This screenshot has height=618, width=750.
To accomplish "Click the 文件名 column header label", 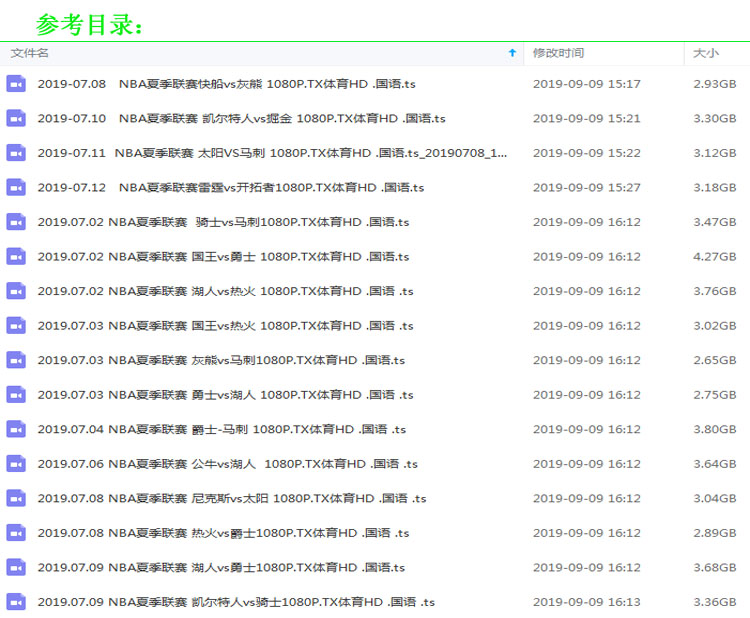I will pos(30,53).
